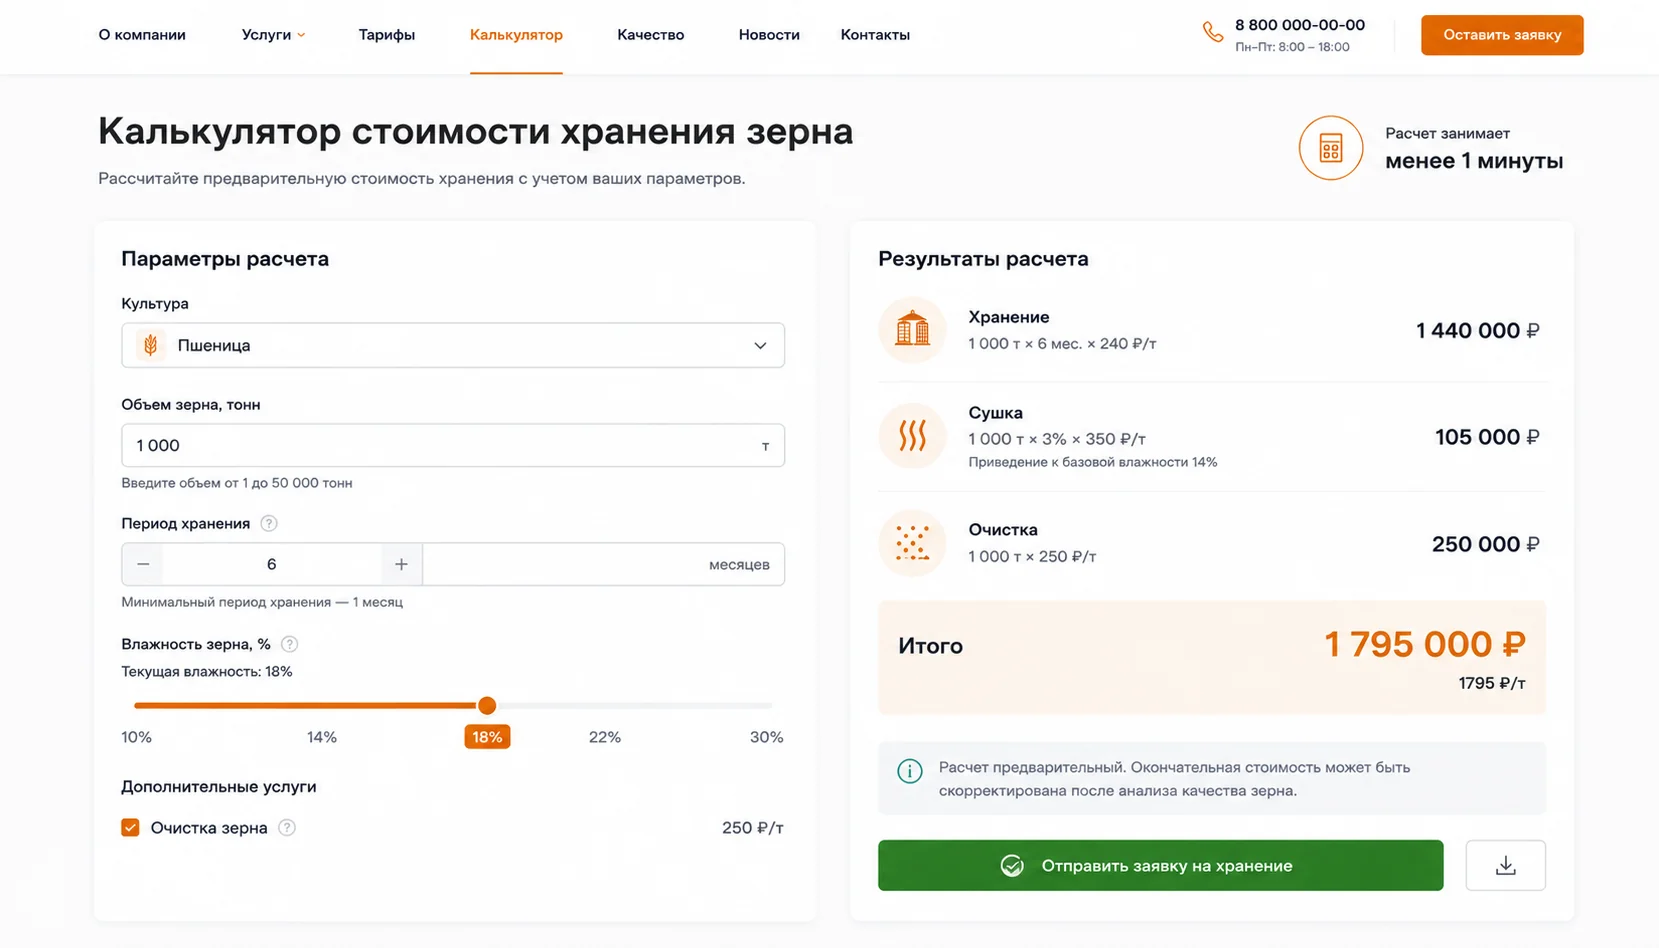Click the storage building icon for Хранение
Image resolution: width=1659 pixels, height=948 pixels.
tap(912, 329)
